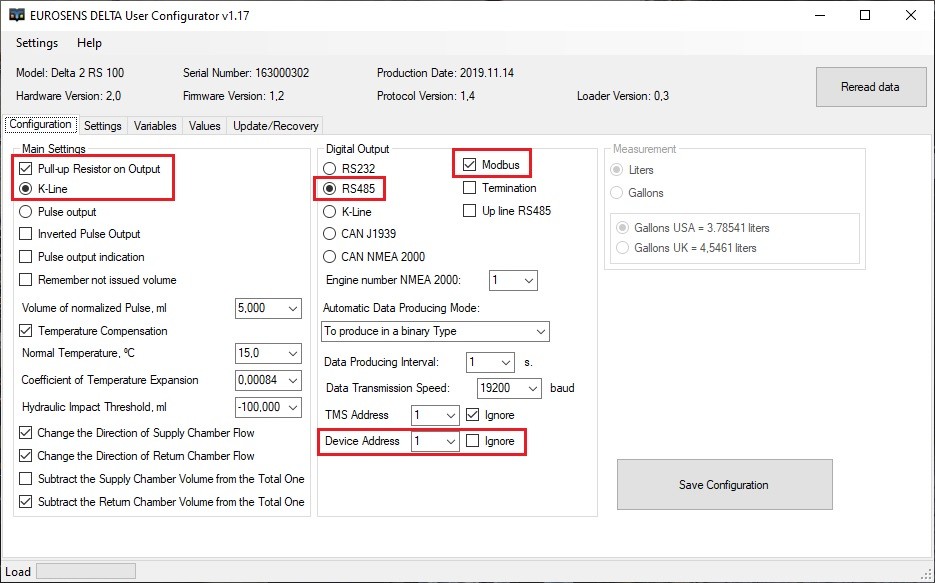
Task: Choose CAN J1939 as digital output
Action: coord(330,234)
